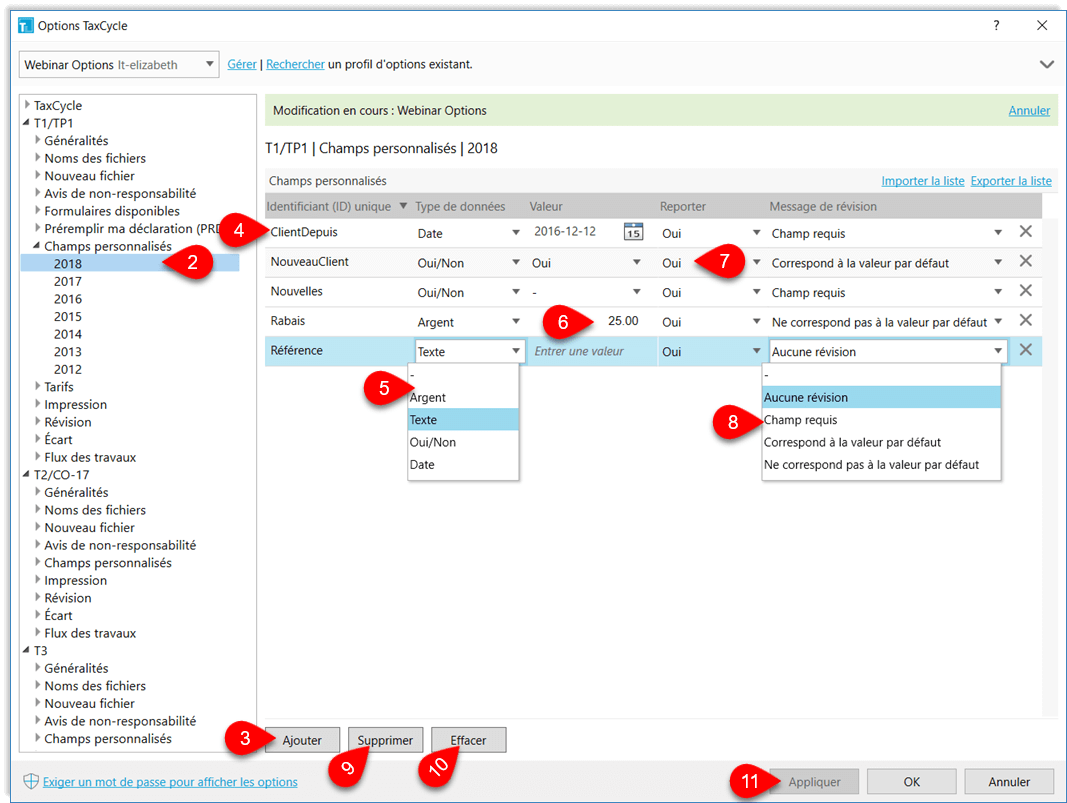Open T2 Avis de non-responsabilité item
This screenshot has width=1067, height=803.
tap(120, 545)
